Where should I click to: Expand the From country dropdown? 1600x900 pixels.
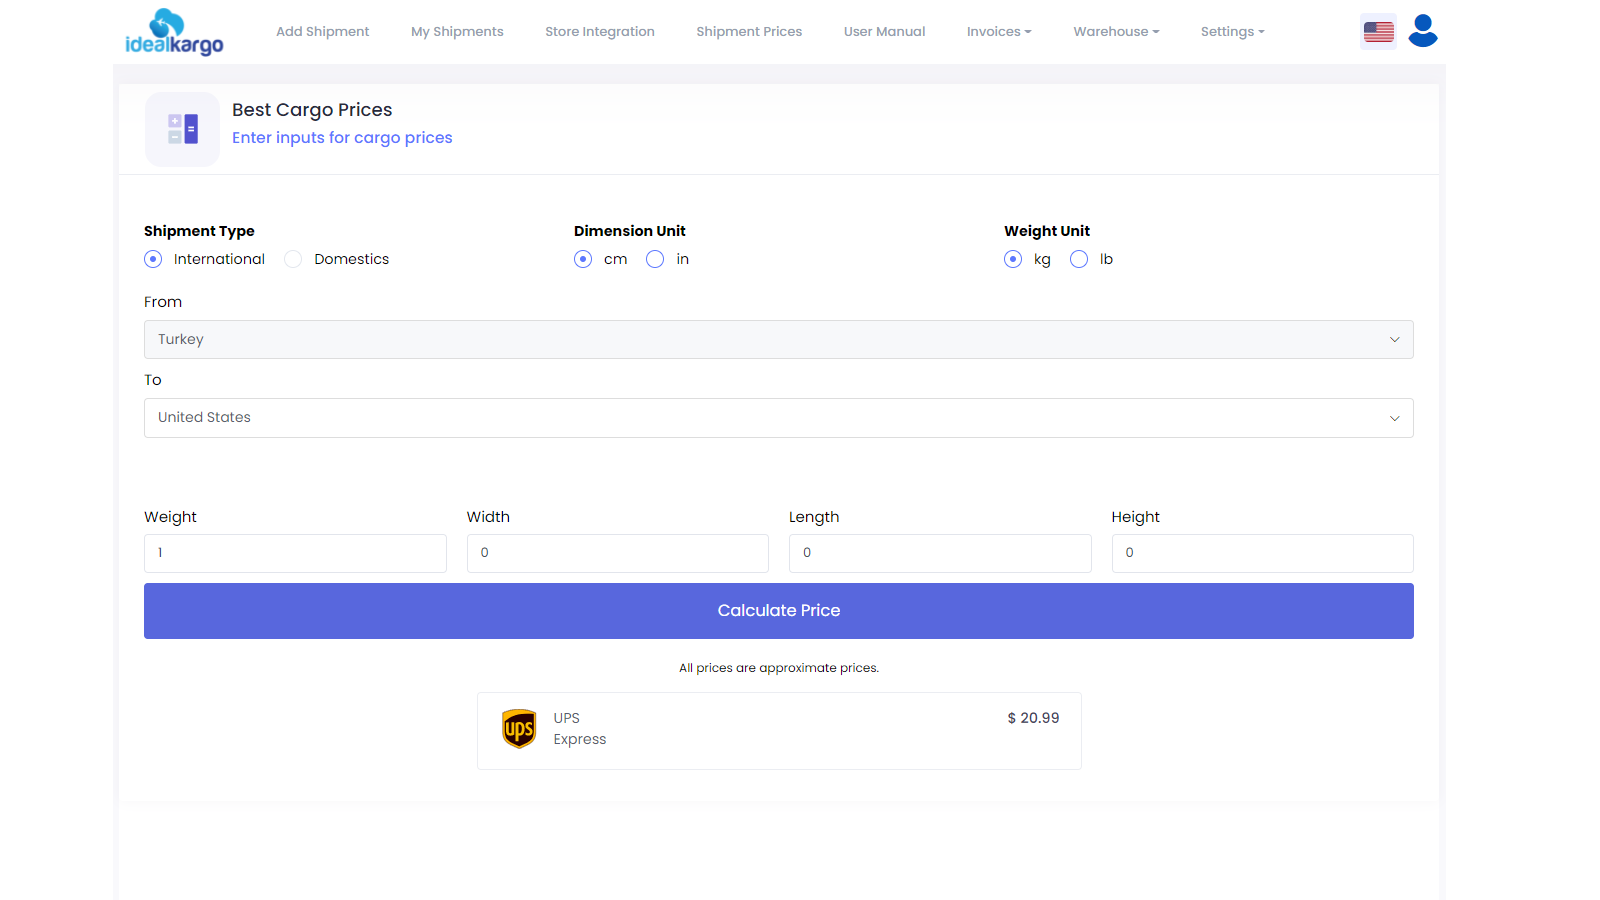[779, 340]
